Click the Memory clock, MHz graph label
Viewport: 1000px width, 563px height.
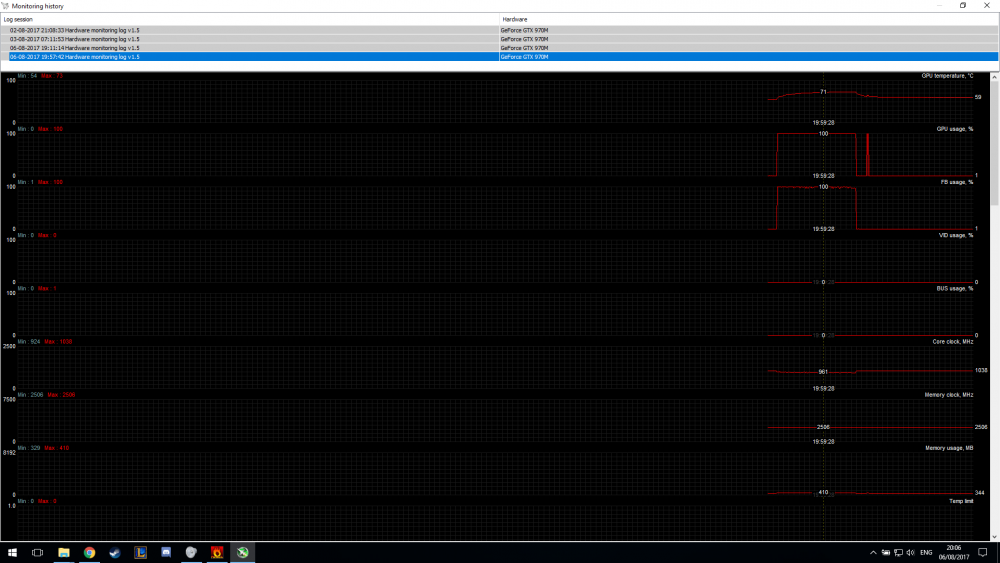click(949, 395)
